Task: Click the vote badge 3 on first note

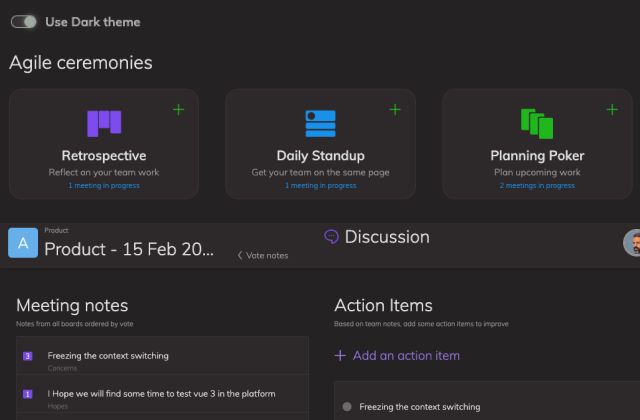Action: pyautogui.click(x=27, y=356)
